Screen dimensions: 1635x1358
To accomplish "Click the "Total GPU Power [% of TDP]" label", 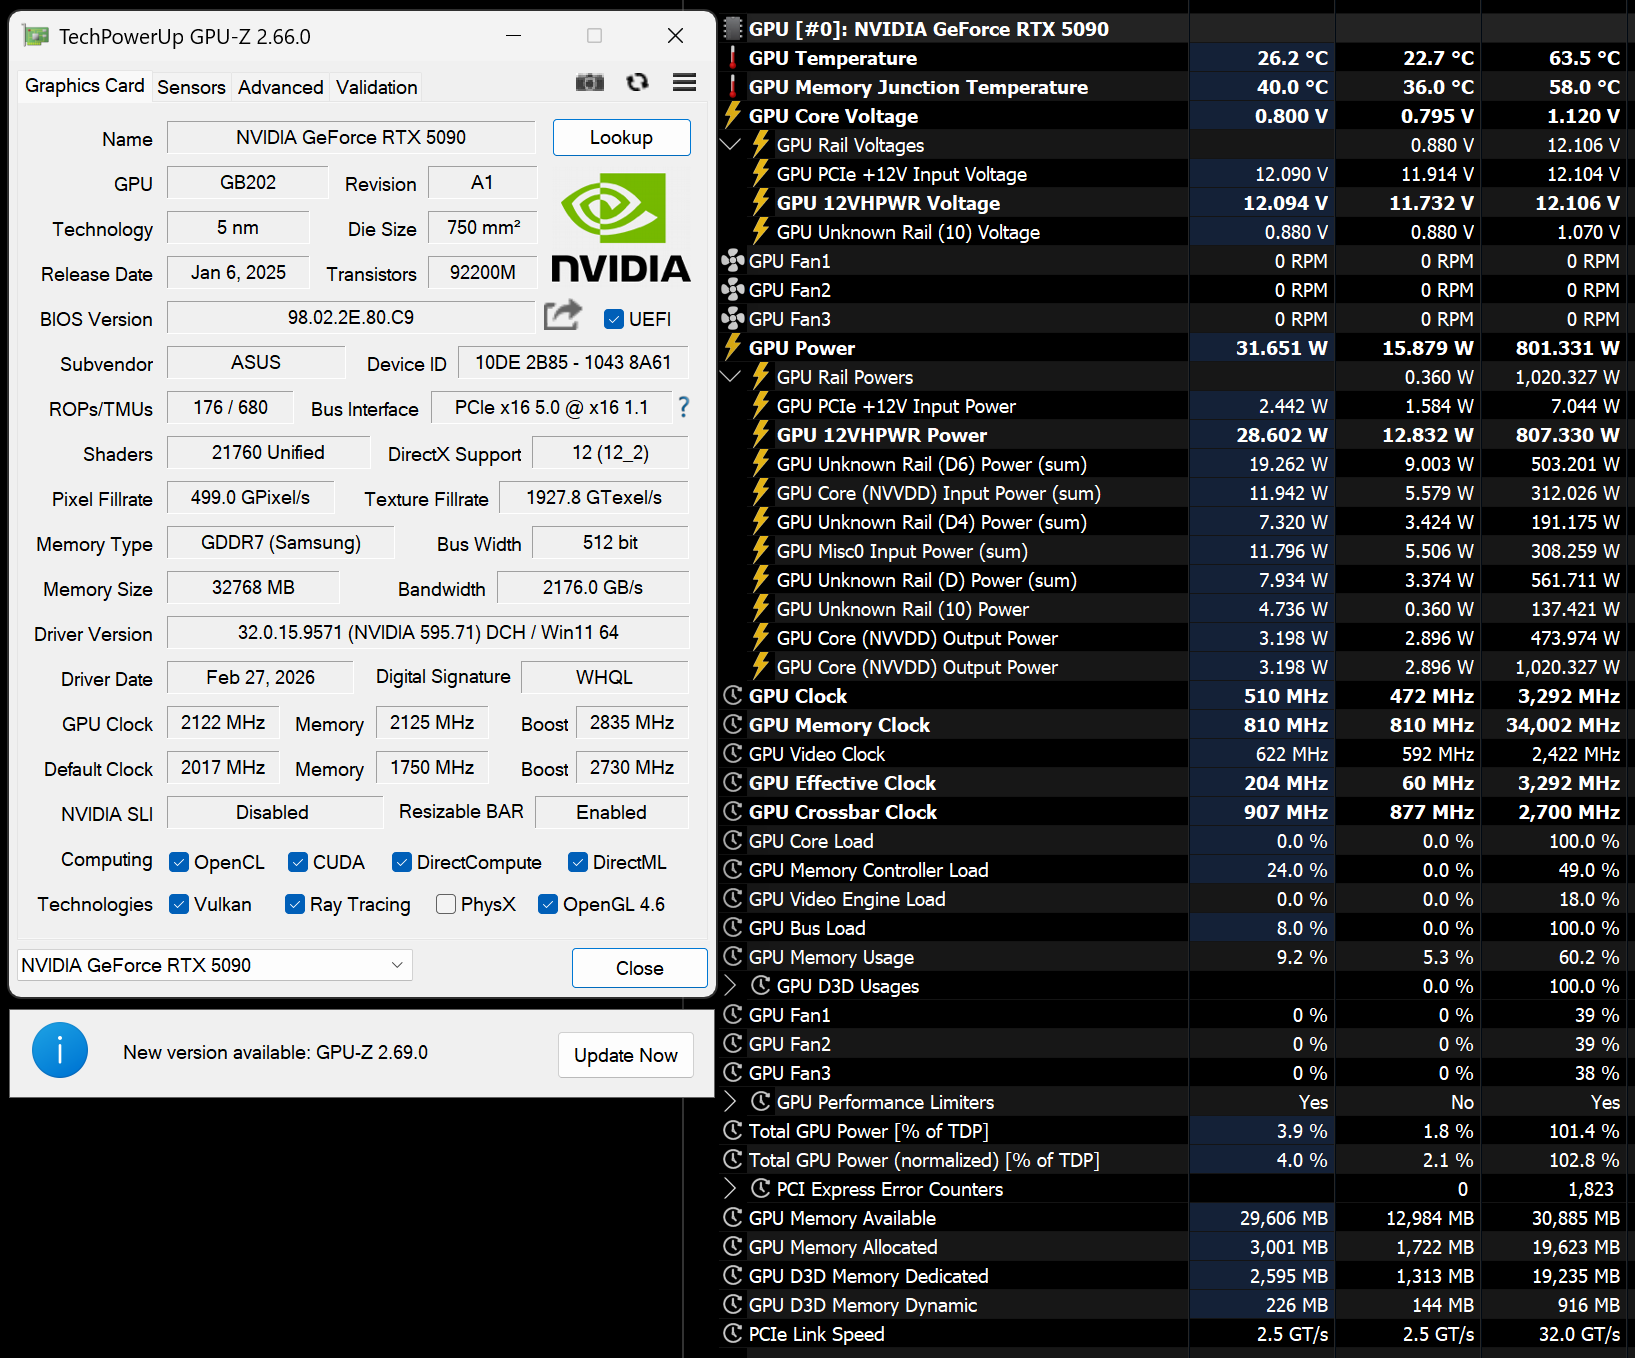I will pos(868,1131).
